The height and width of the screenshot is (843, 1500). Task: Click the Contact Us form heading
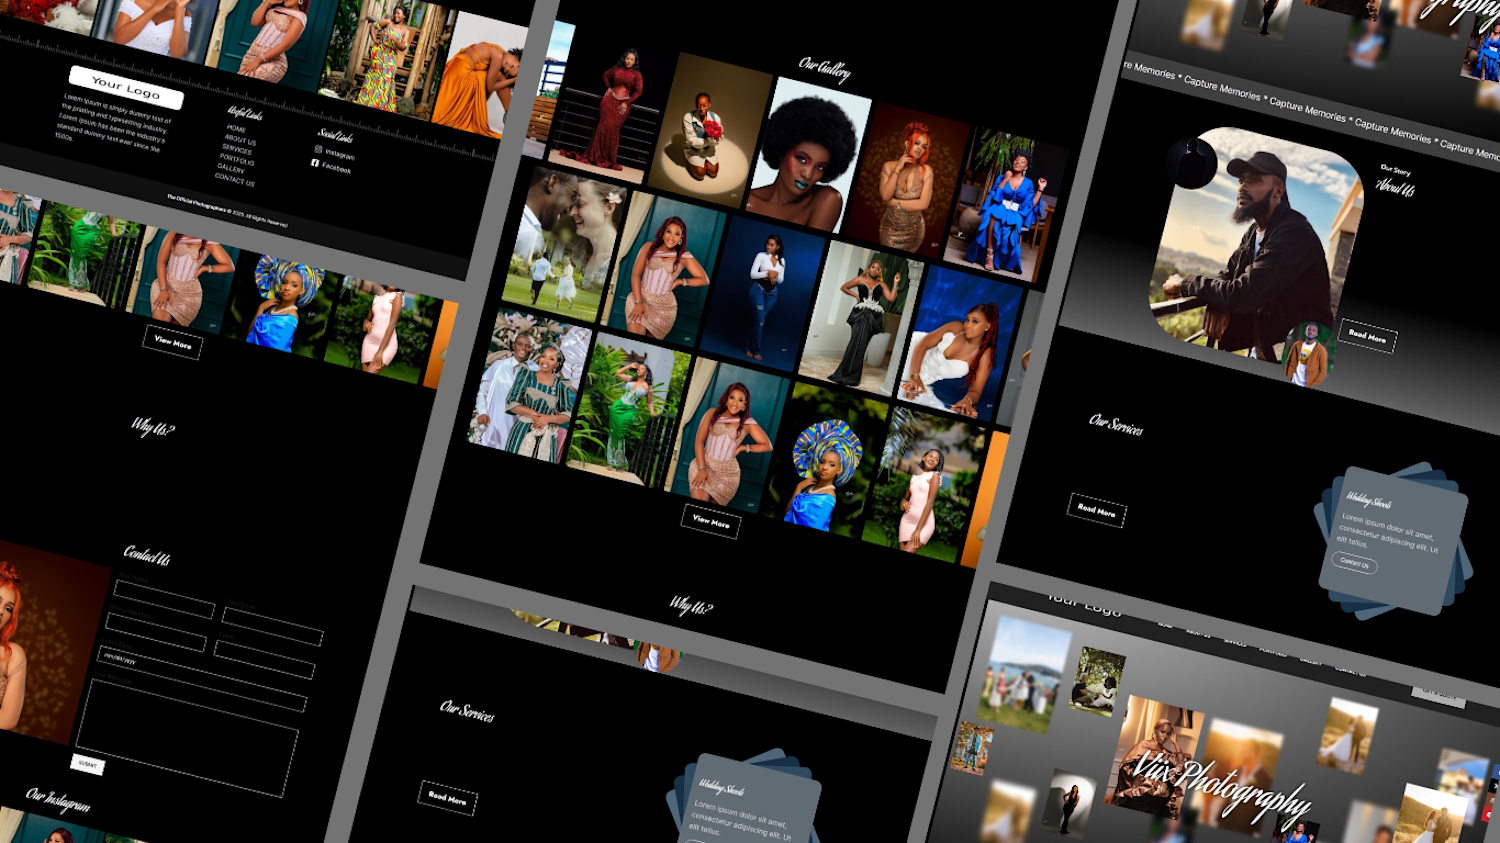pos(147,554)
